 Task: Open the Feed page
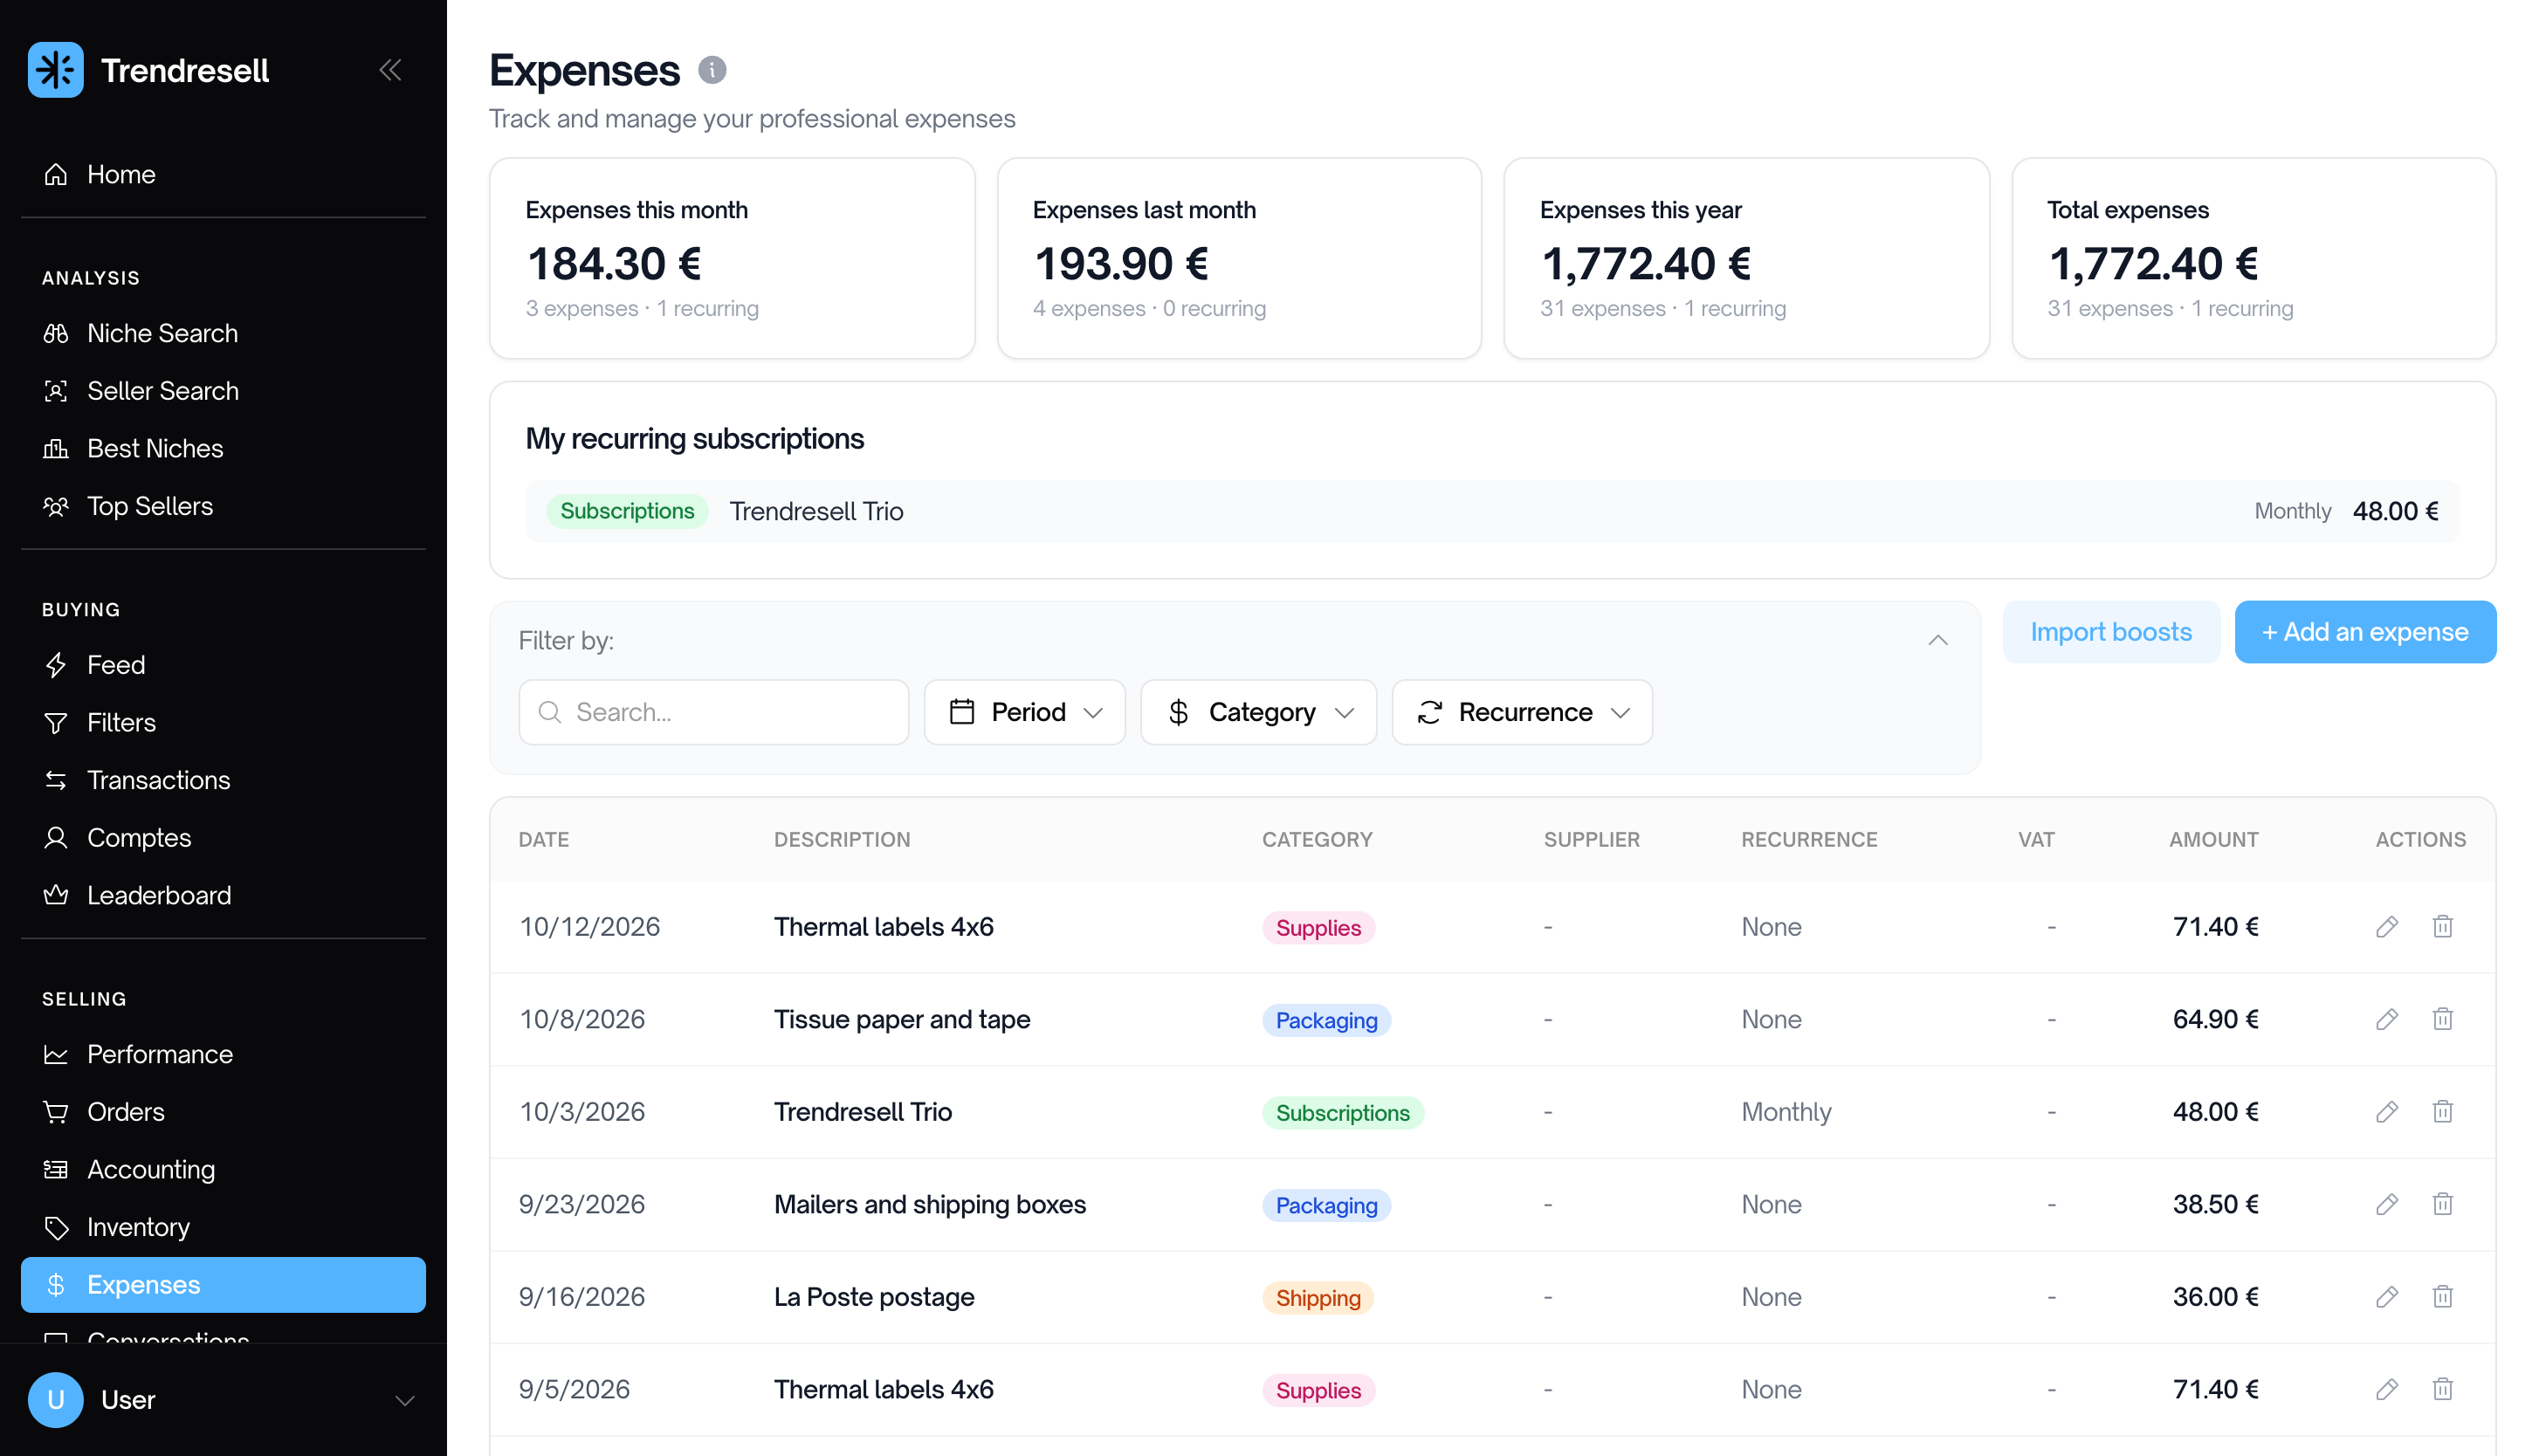[x=223, y=665]
